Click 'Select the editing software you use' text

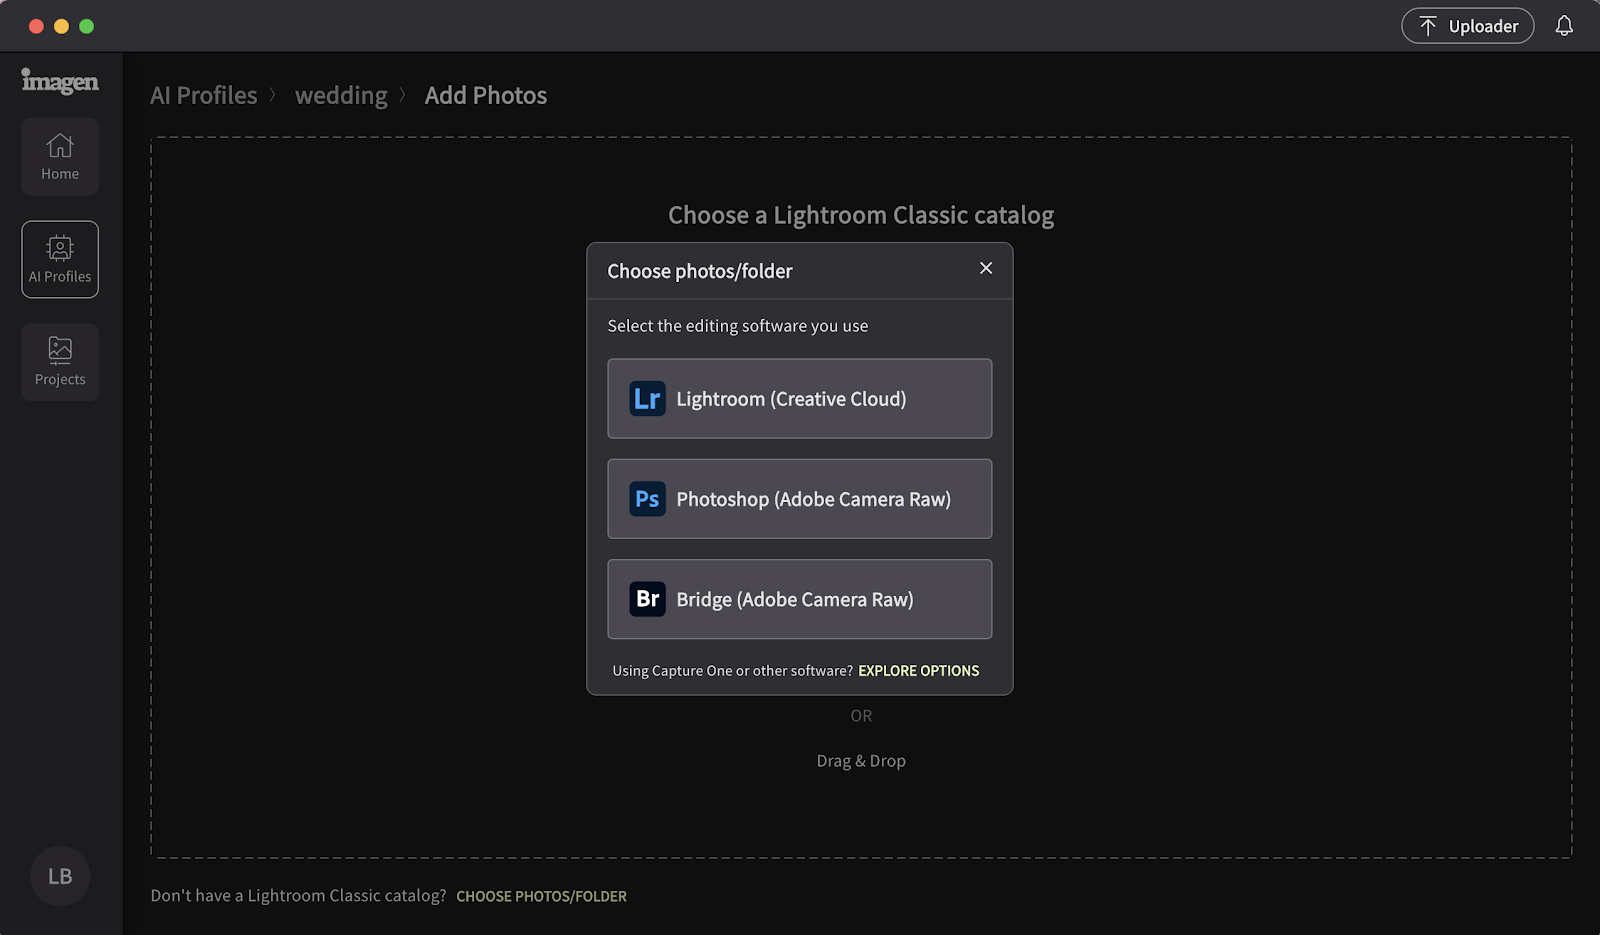(738, 326)
